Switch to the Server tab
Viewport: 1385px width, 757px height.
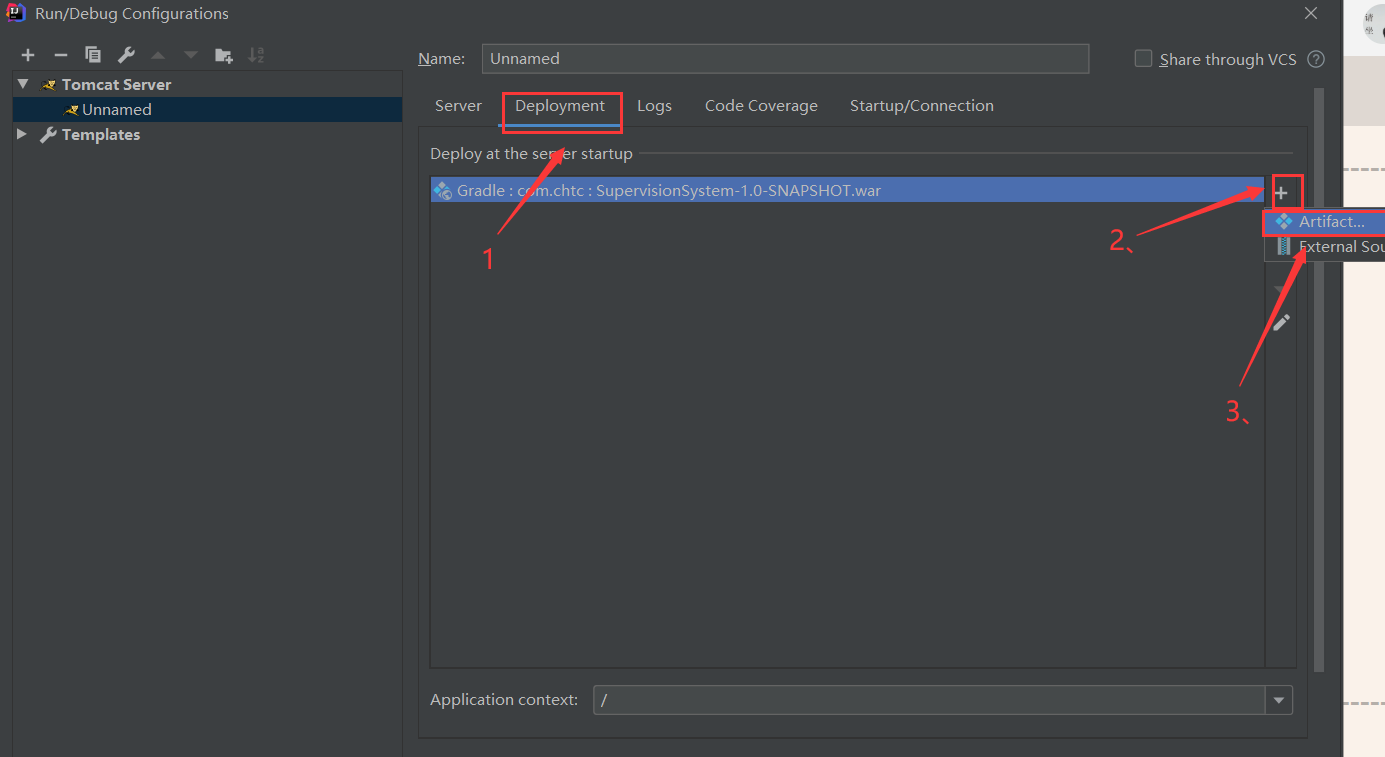458,106
